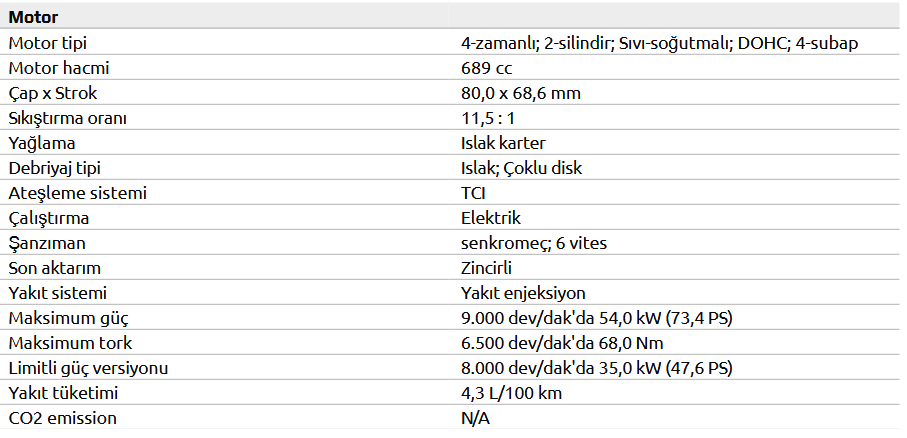Screen dimensions: 907x438
Task: Click the Şanzıman row label
Action: click(x=47, y=243)
